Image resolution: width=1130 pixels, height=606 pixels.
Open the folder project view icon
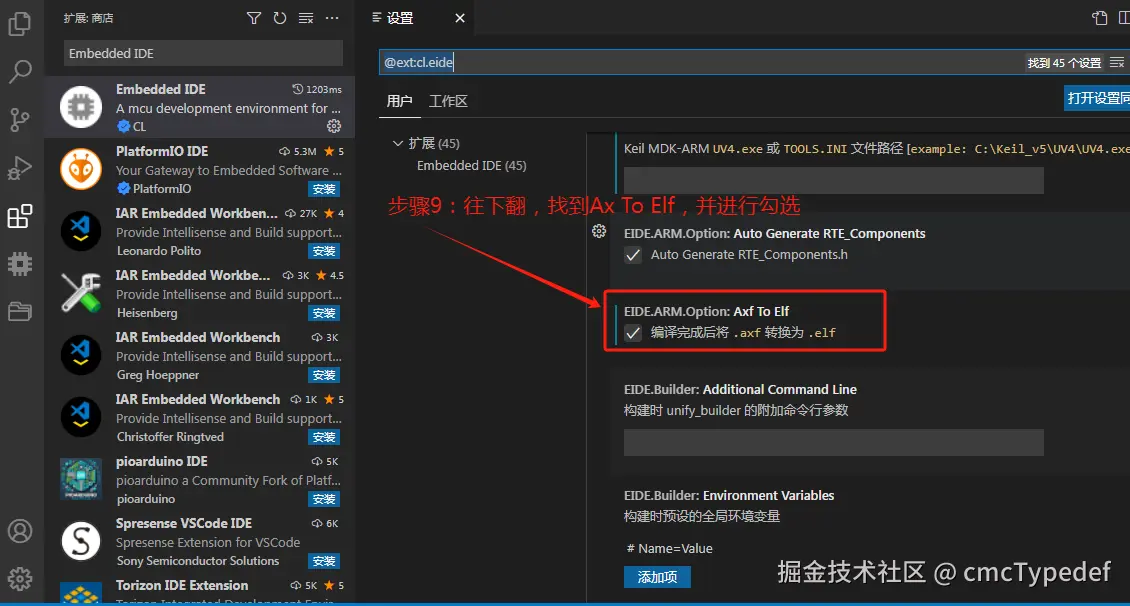pos(19,311)
